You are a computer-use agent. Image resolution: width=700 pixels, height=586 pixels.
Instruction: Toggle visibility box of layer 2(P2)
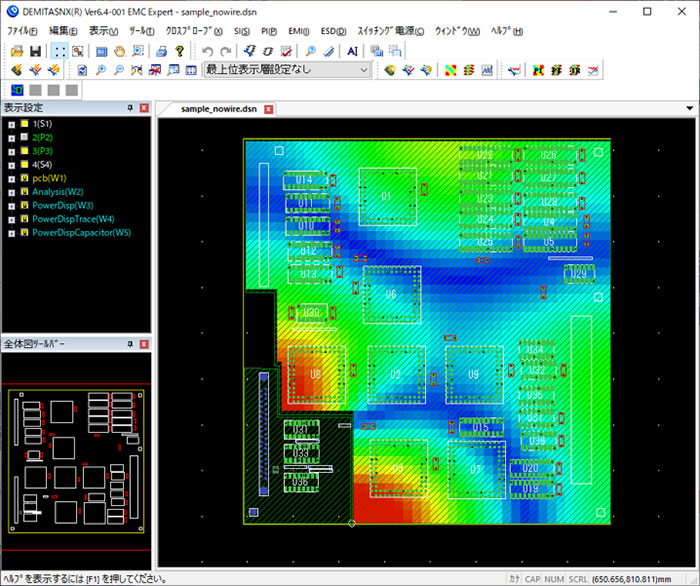coord(25,136)
